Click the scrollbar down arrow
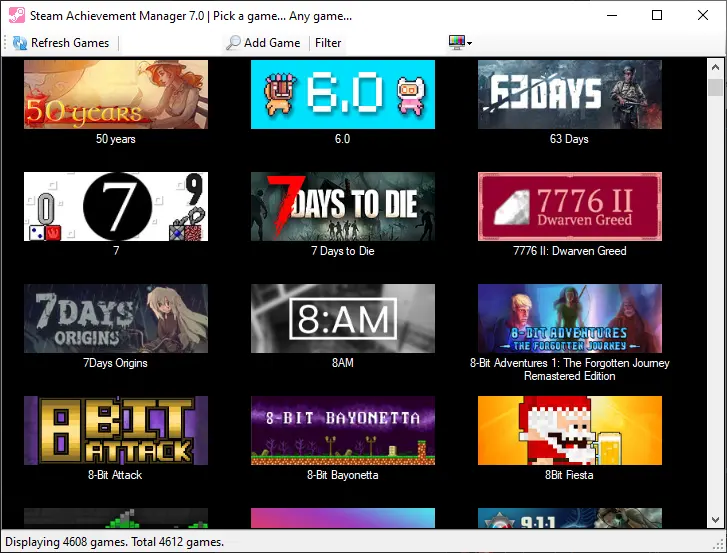 715,520
